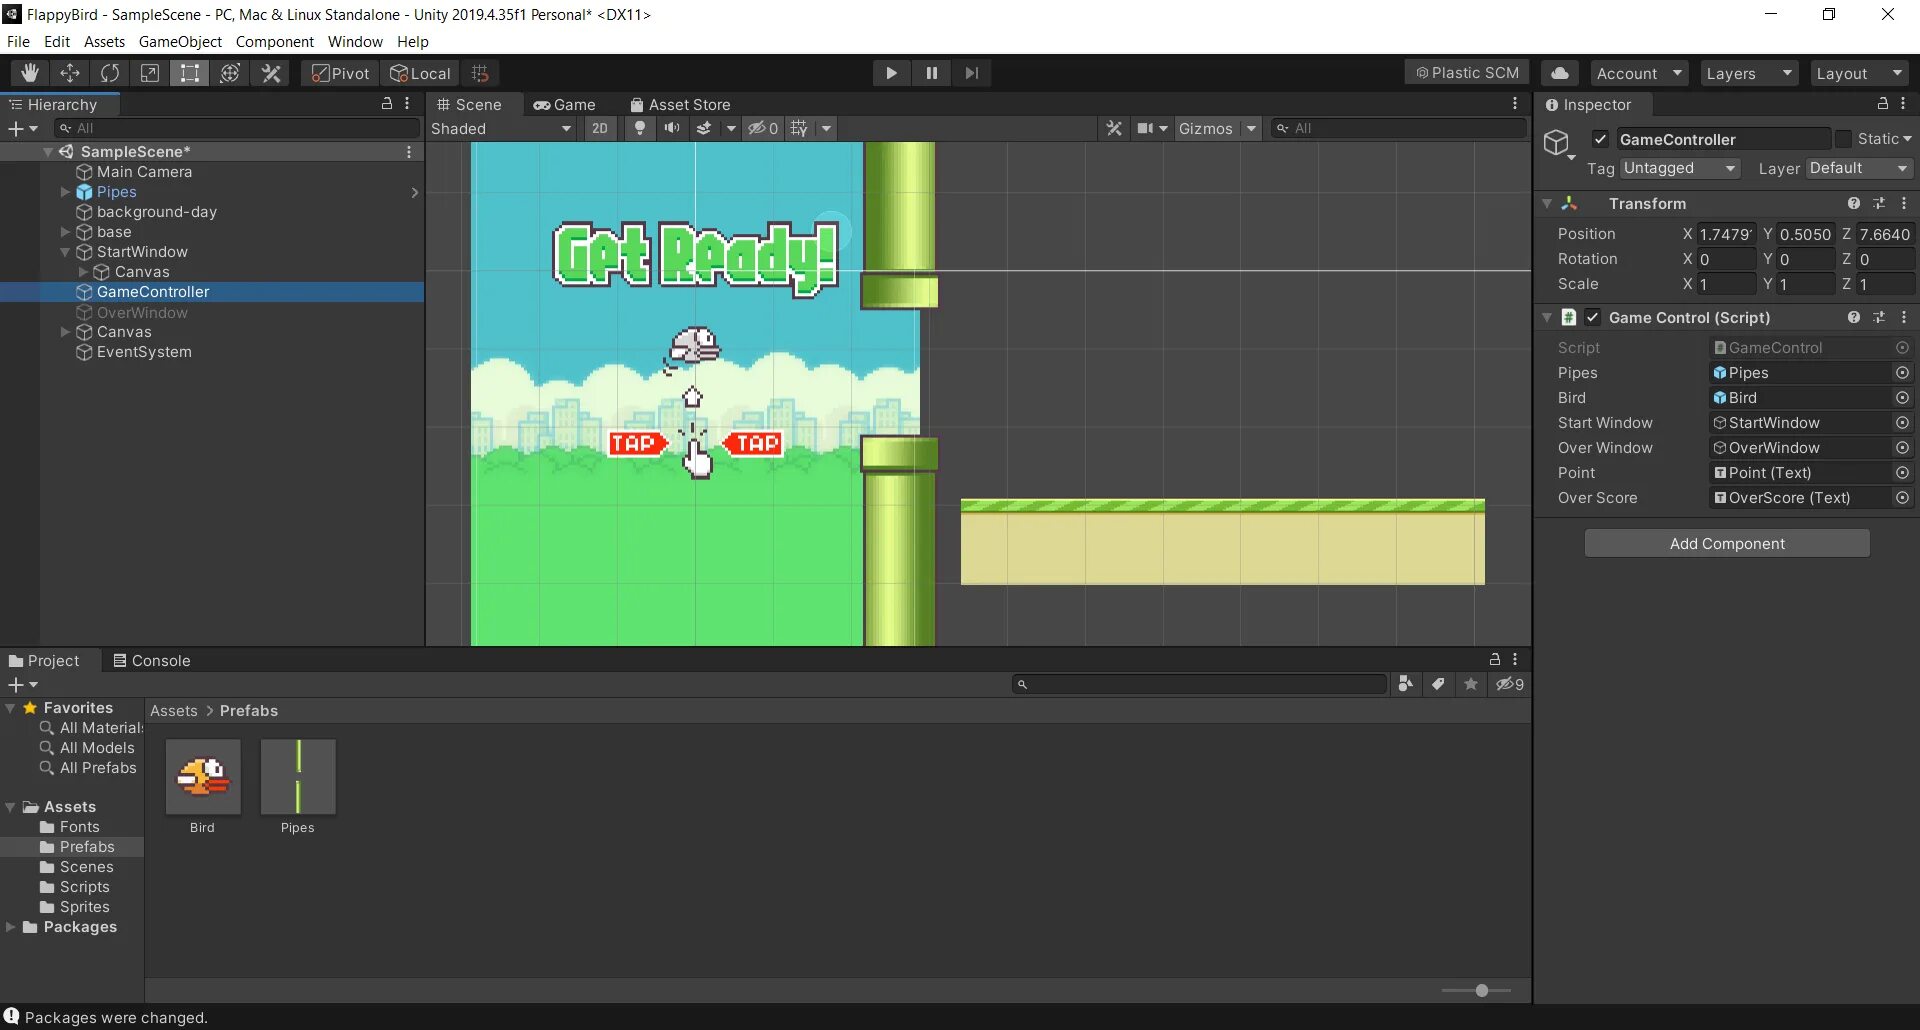The width and height of the screenshot is (1920, 1030).
Task: Select Bird prefab thumbnail
Action: coord(203,777)
